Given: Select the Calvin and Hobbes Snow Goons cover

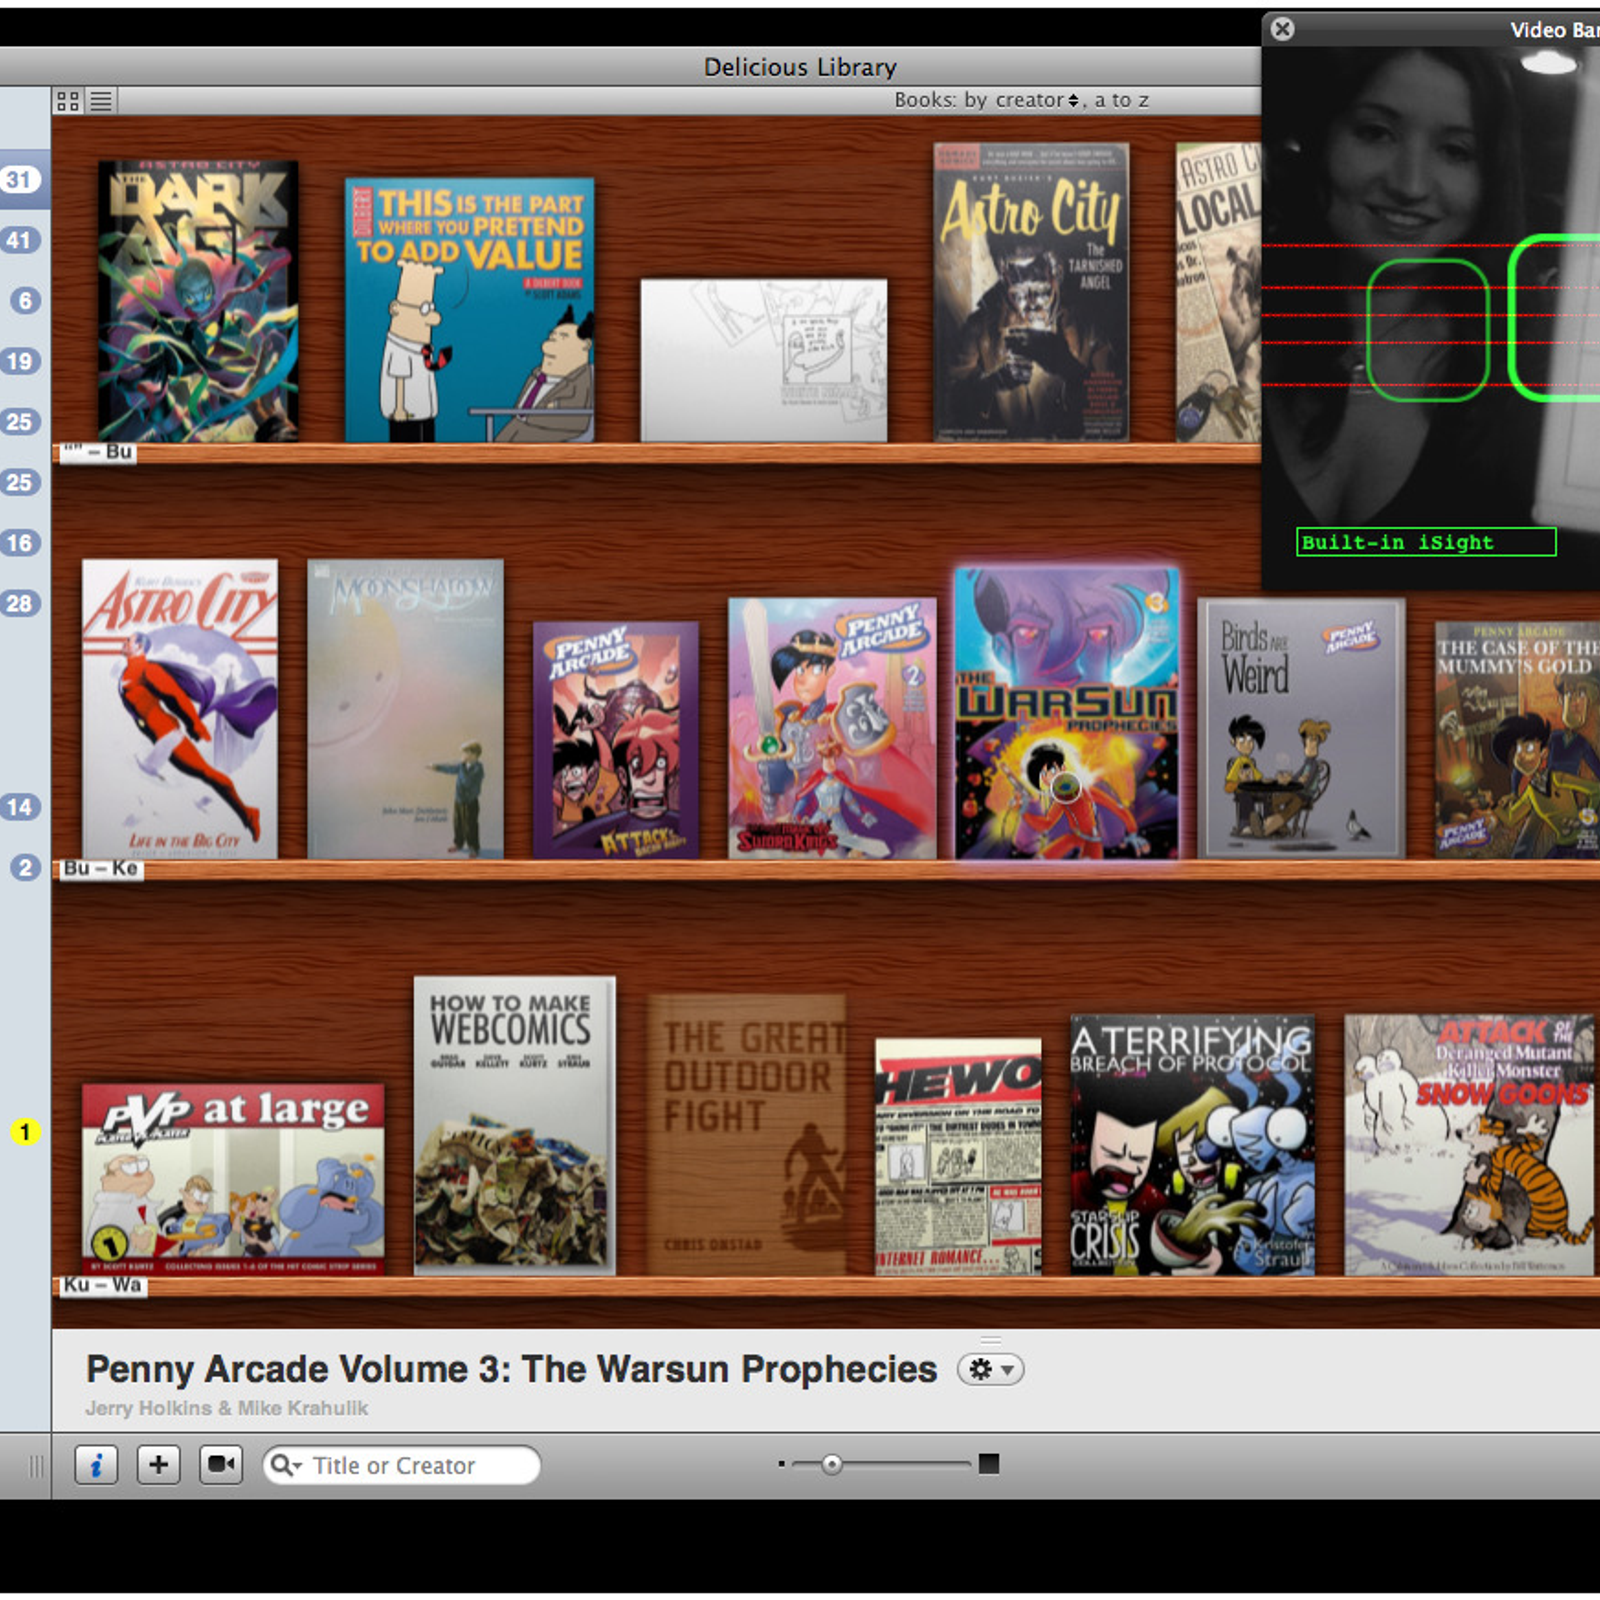Looking at the screenshot, I should [x=1469, y=1145].
